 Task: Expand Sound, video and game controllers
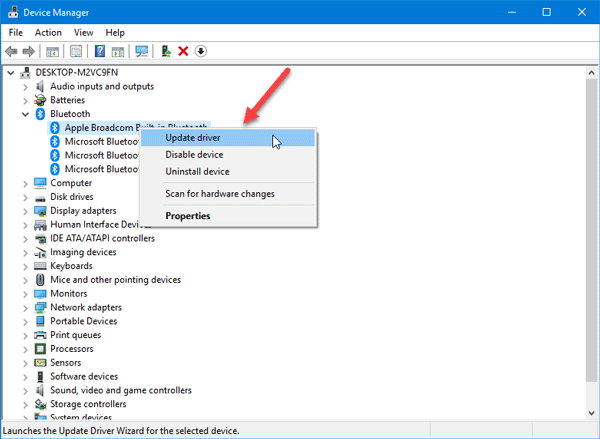tap(25, 391)
